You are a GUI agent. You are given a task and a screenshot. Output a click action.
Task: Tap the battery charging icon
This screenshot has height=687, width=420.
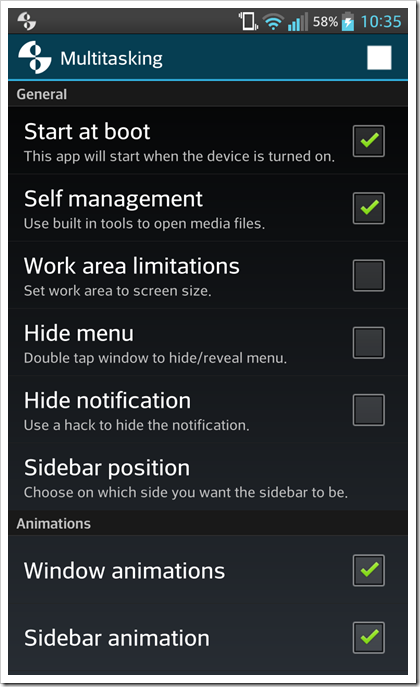tap(347, 21)
